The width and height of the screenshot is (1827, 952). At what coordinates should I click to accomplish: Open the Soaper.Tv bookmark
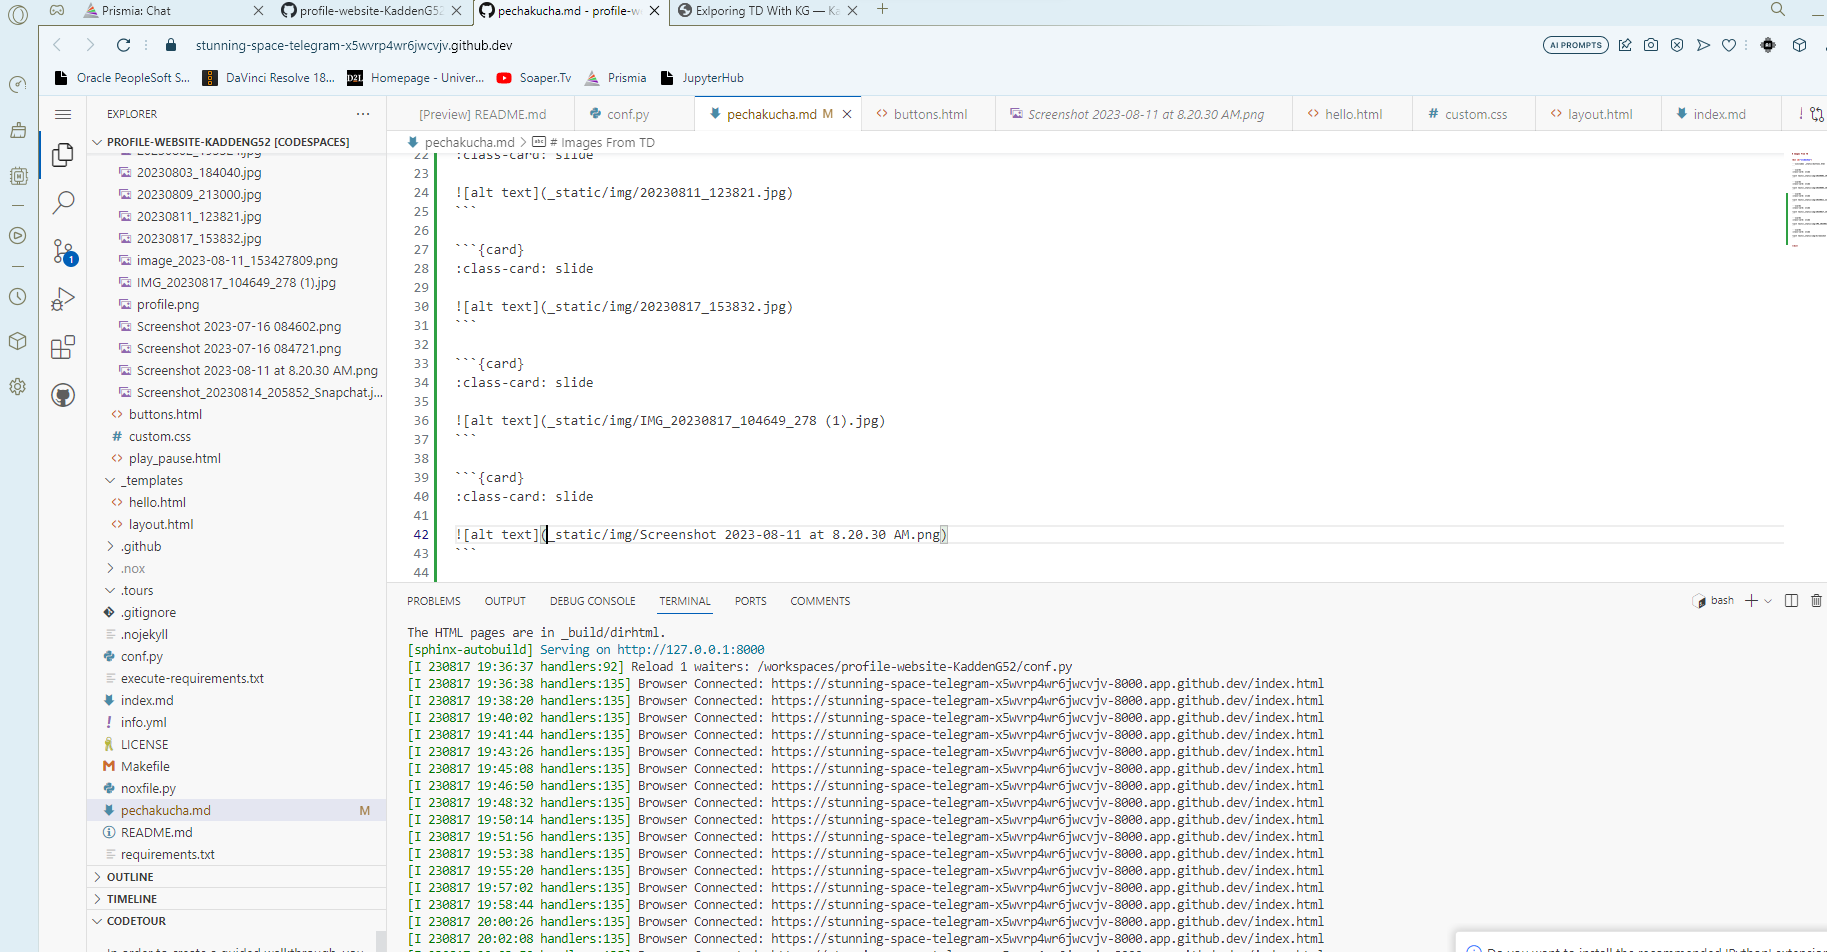tap(534, 78)
